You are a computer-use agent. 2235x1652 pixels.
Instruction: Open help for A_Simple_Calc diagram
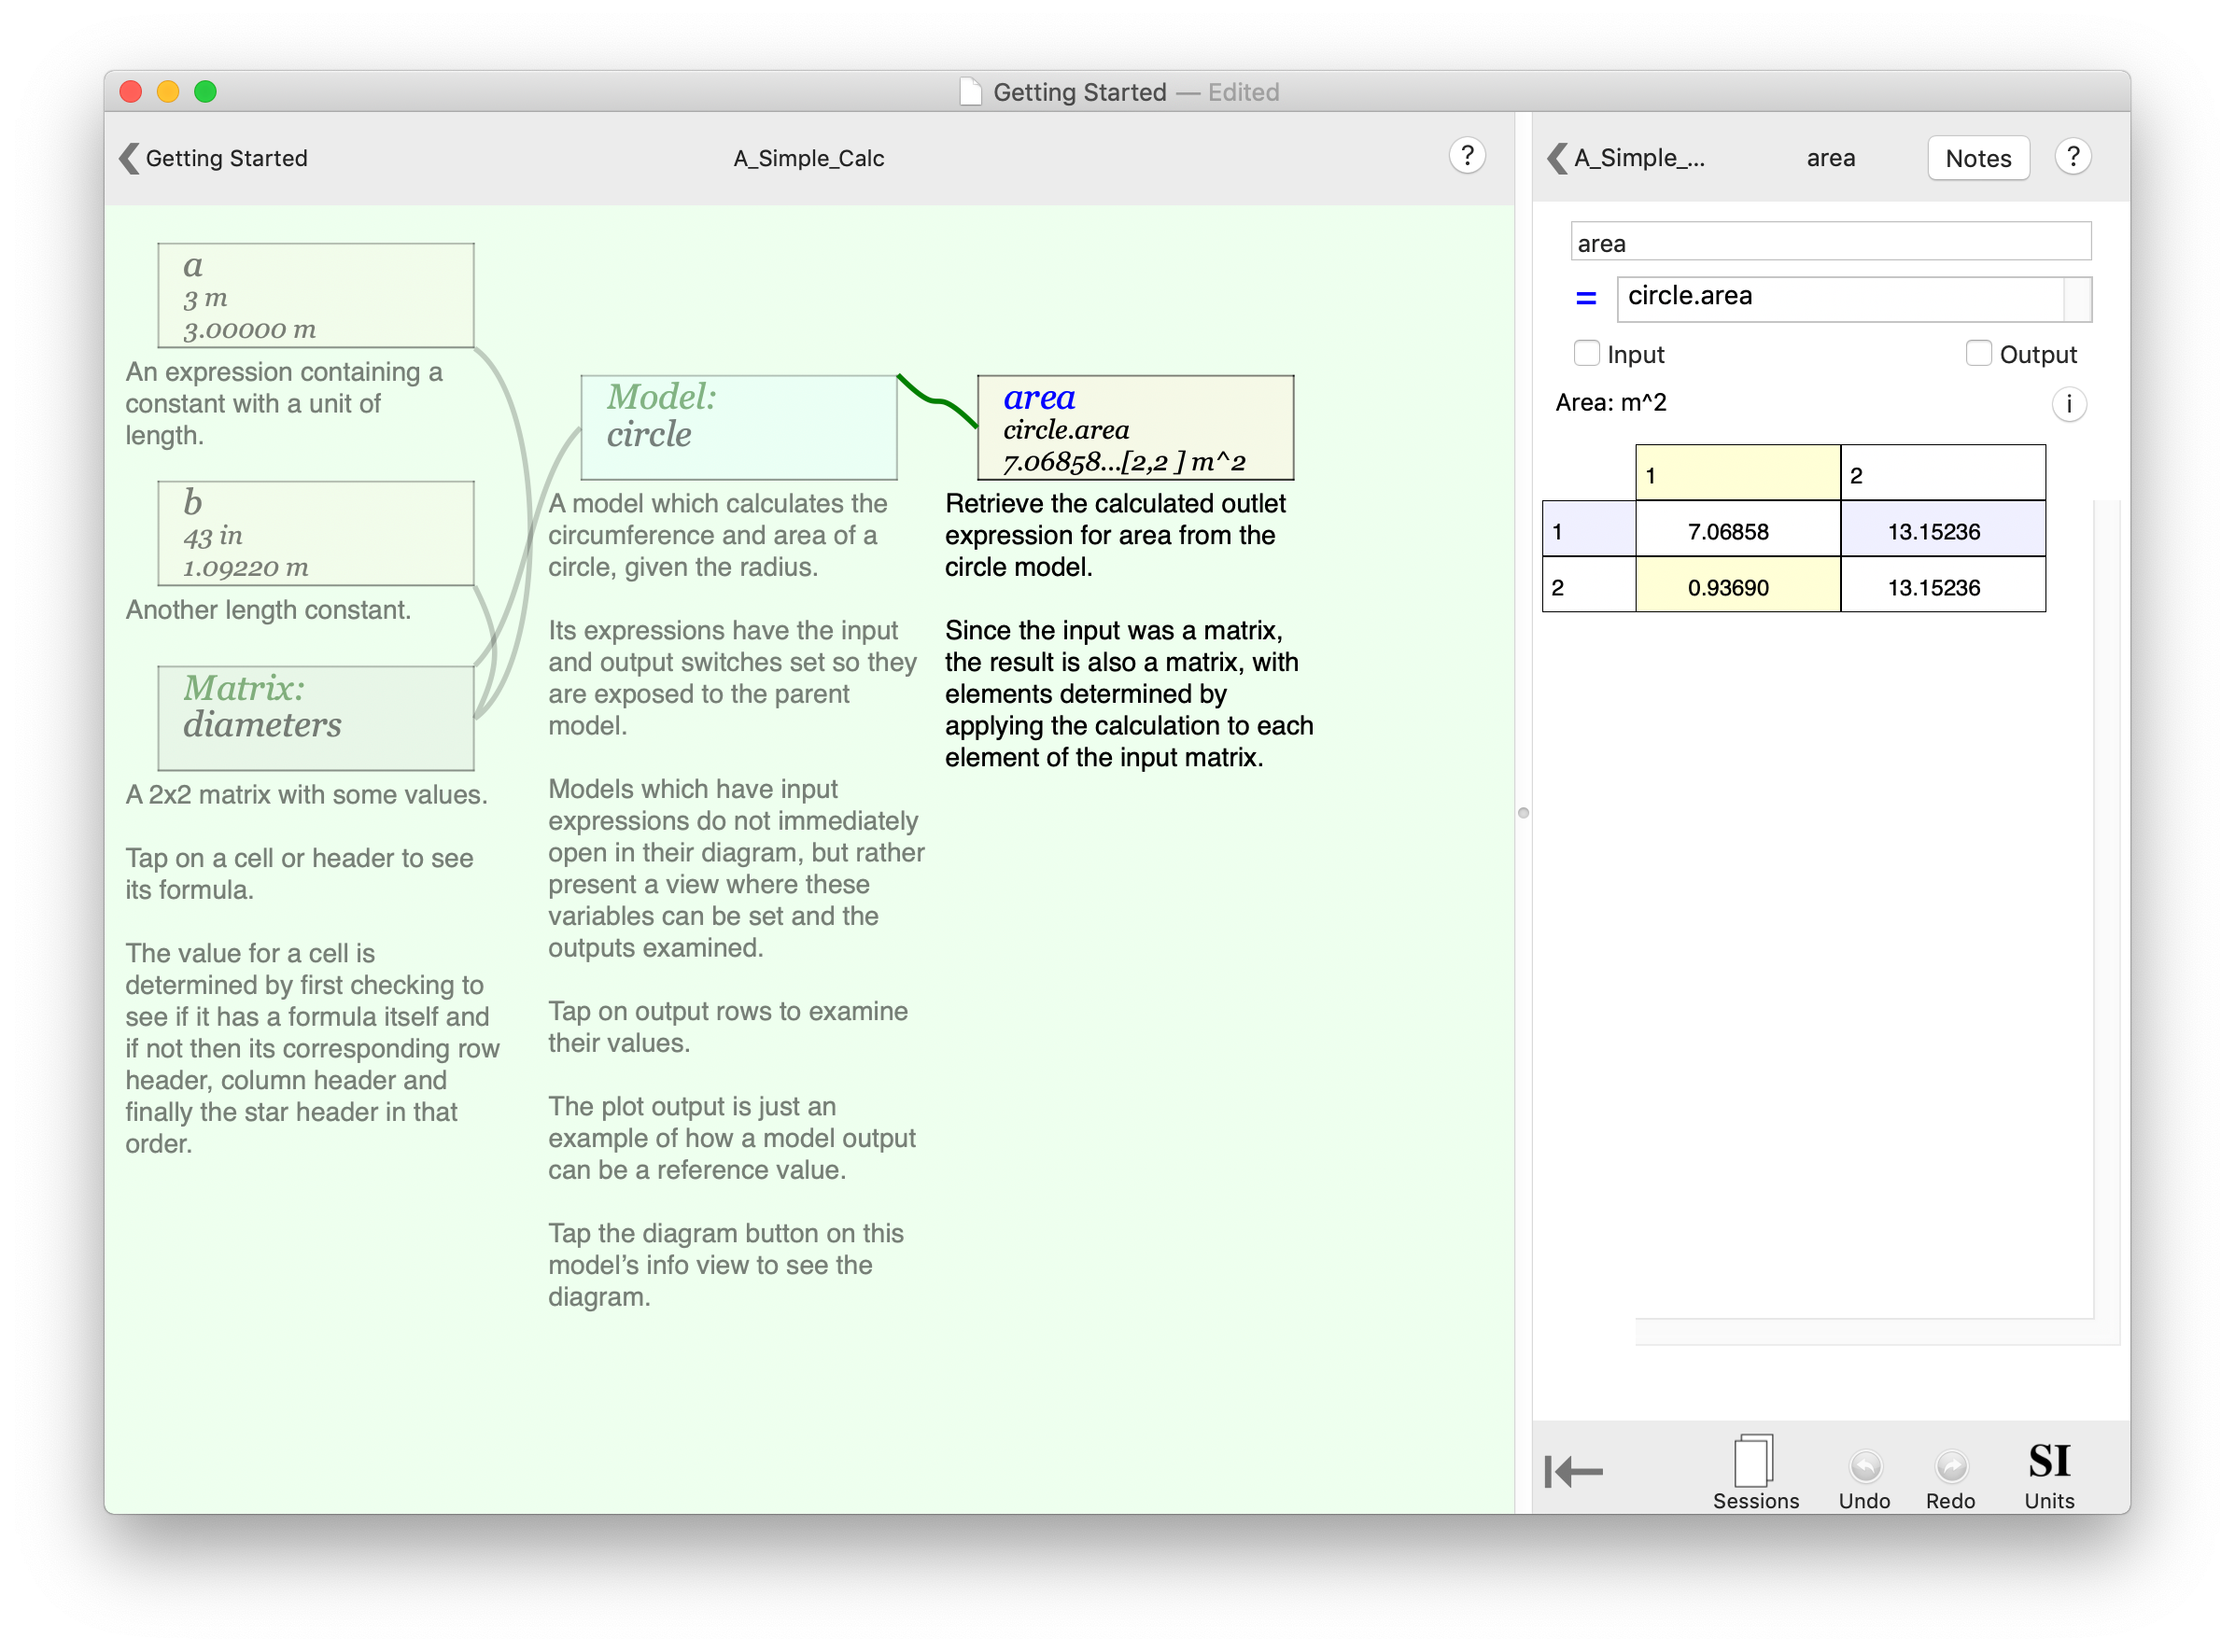1466,156
